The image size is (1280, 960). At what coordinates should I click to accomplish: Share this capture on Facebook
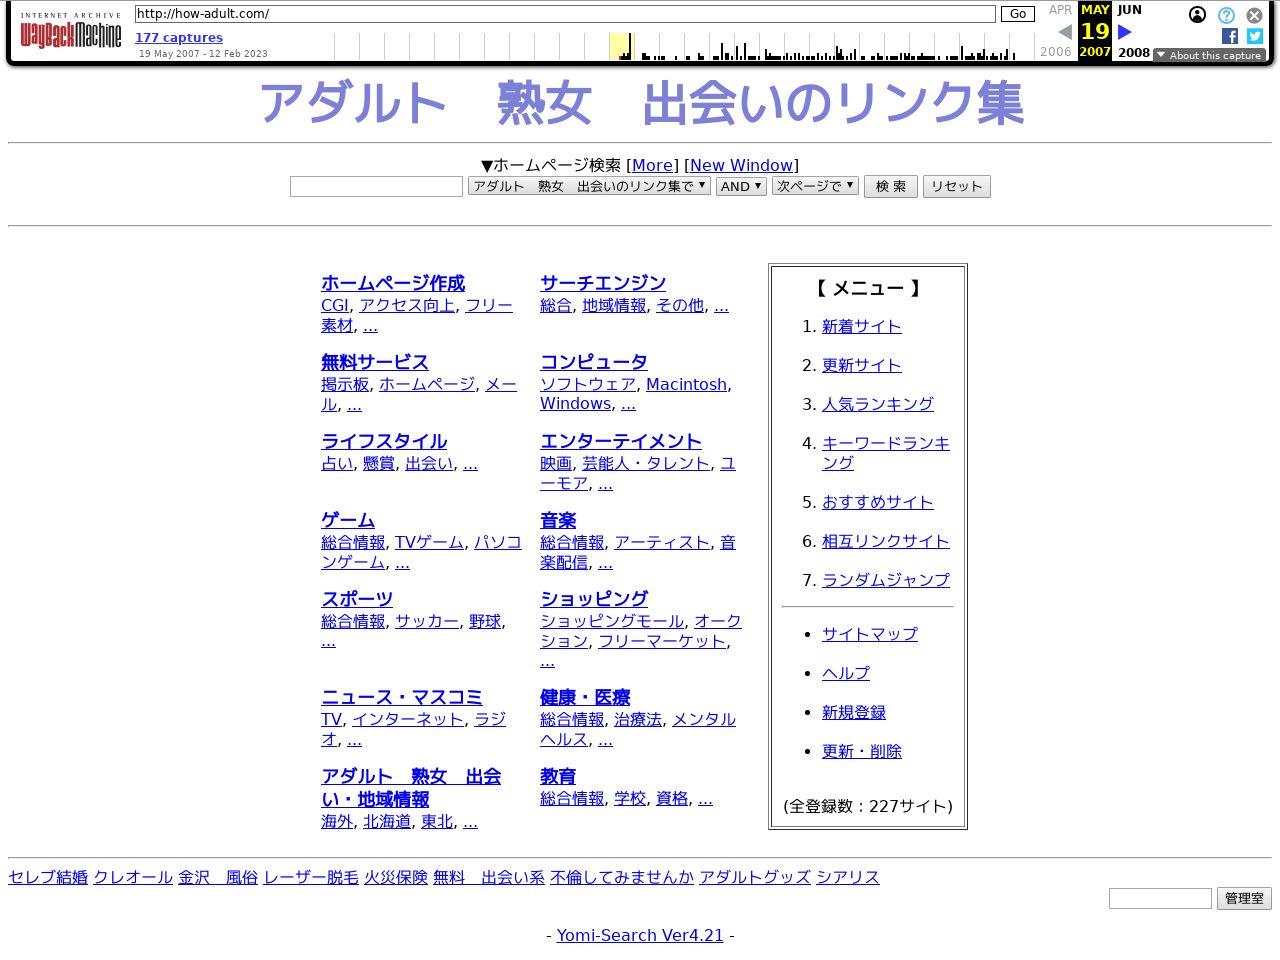(x=1229, y=36)
